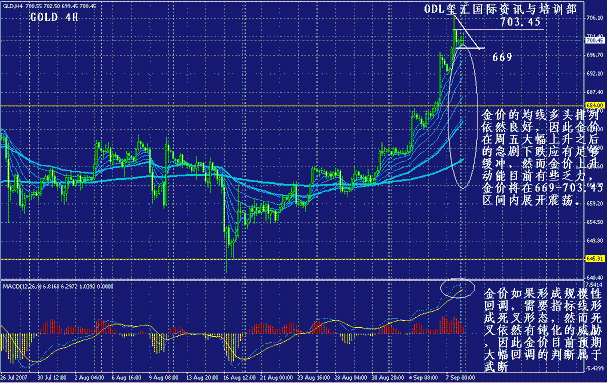
Task: Click the 23 Aug 16:00 date label
Action: (315, 378)
